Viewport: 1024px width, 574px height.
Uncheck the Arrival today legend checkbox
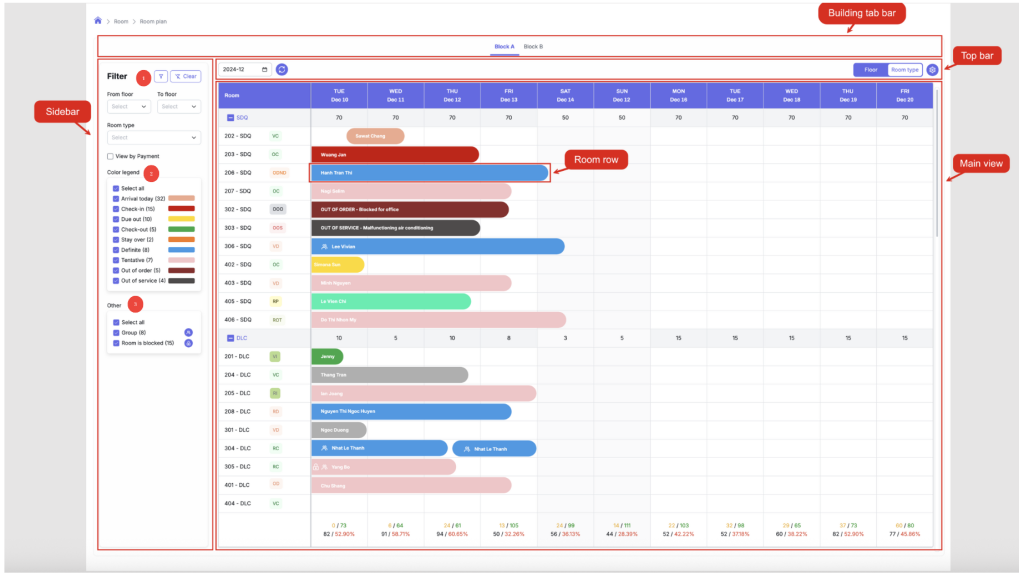coord(116,198)
